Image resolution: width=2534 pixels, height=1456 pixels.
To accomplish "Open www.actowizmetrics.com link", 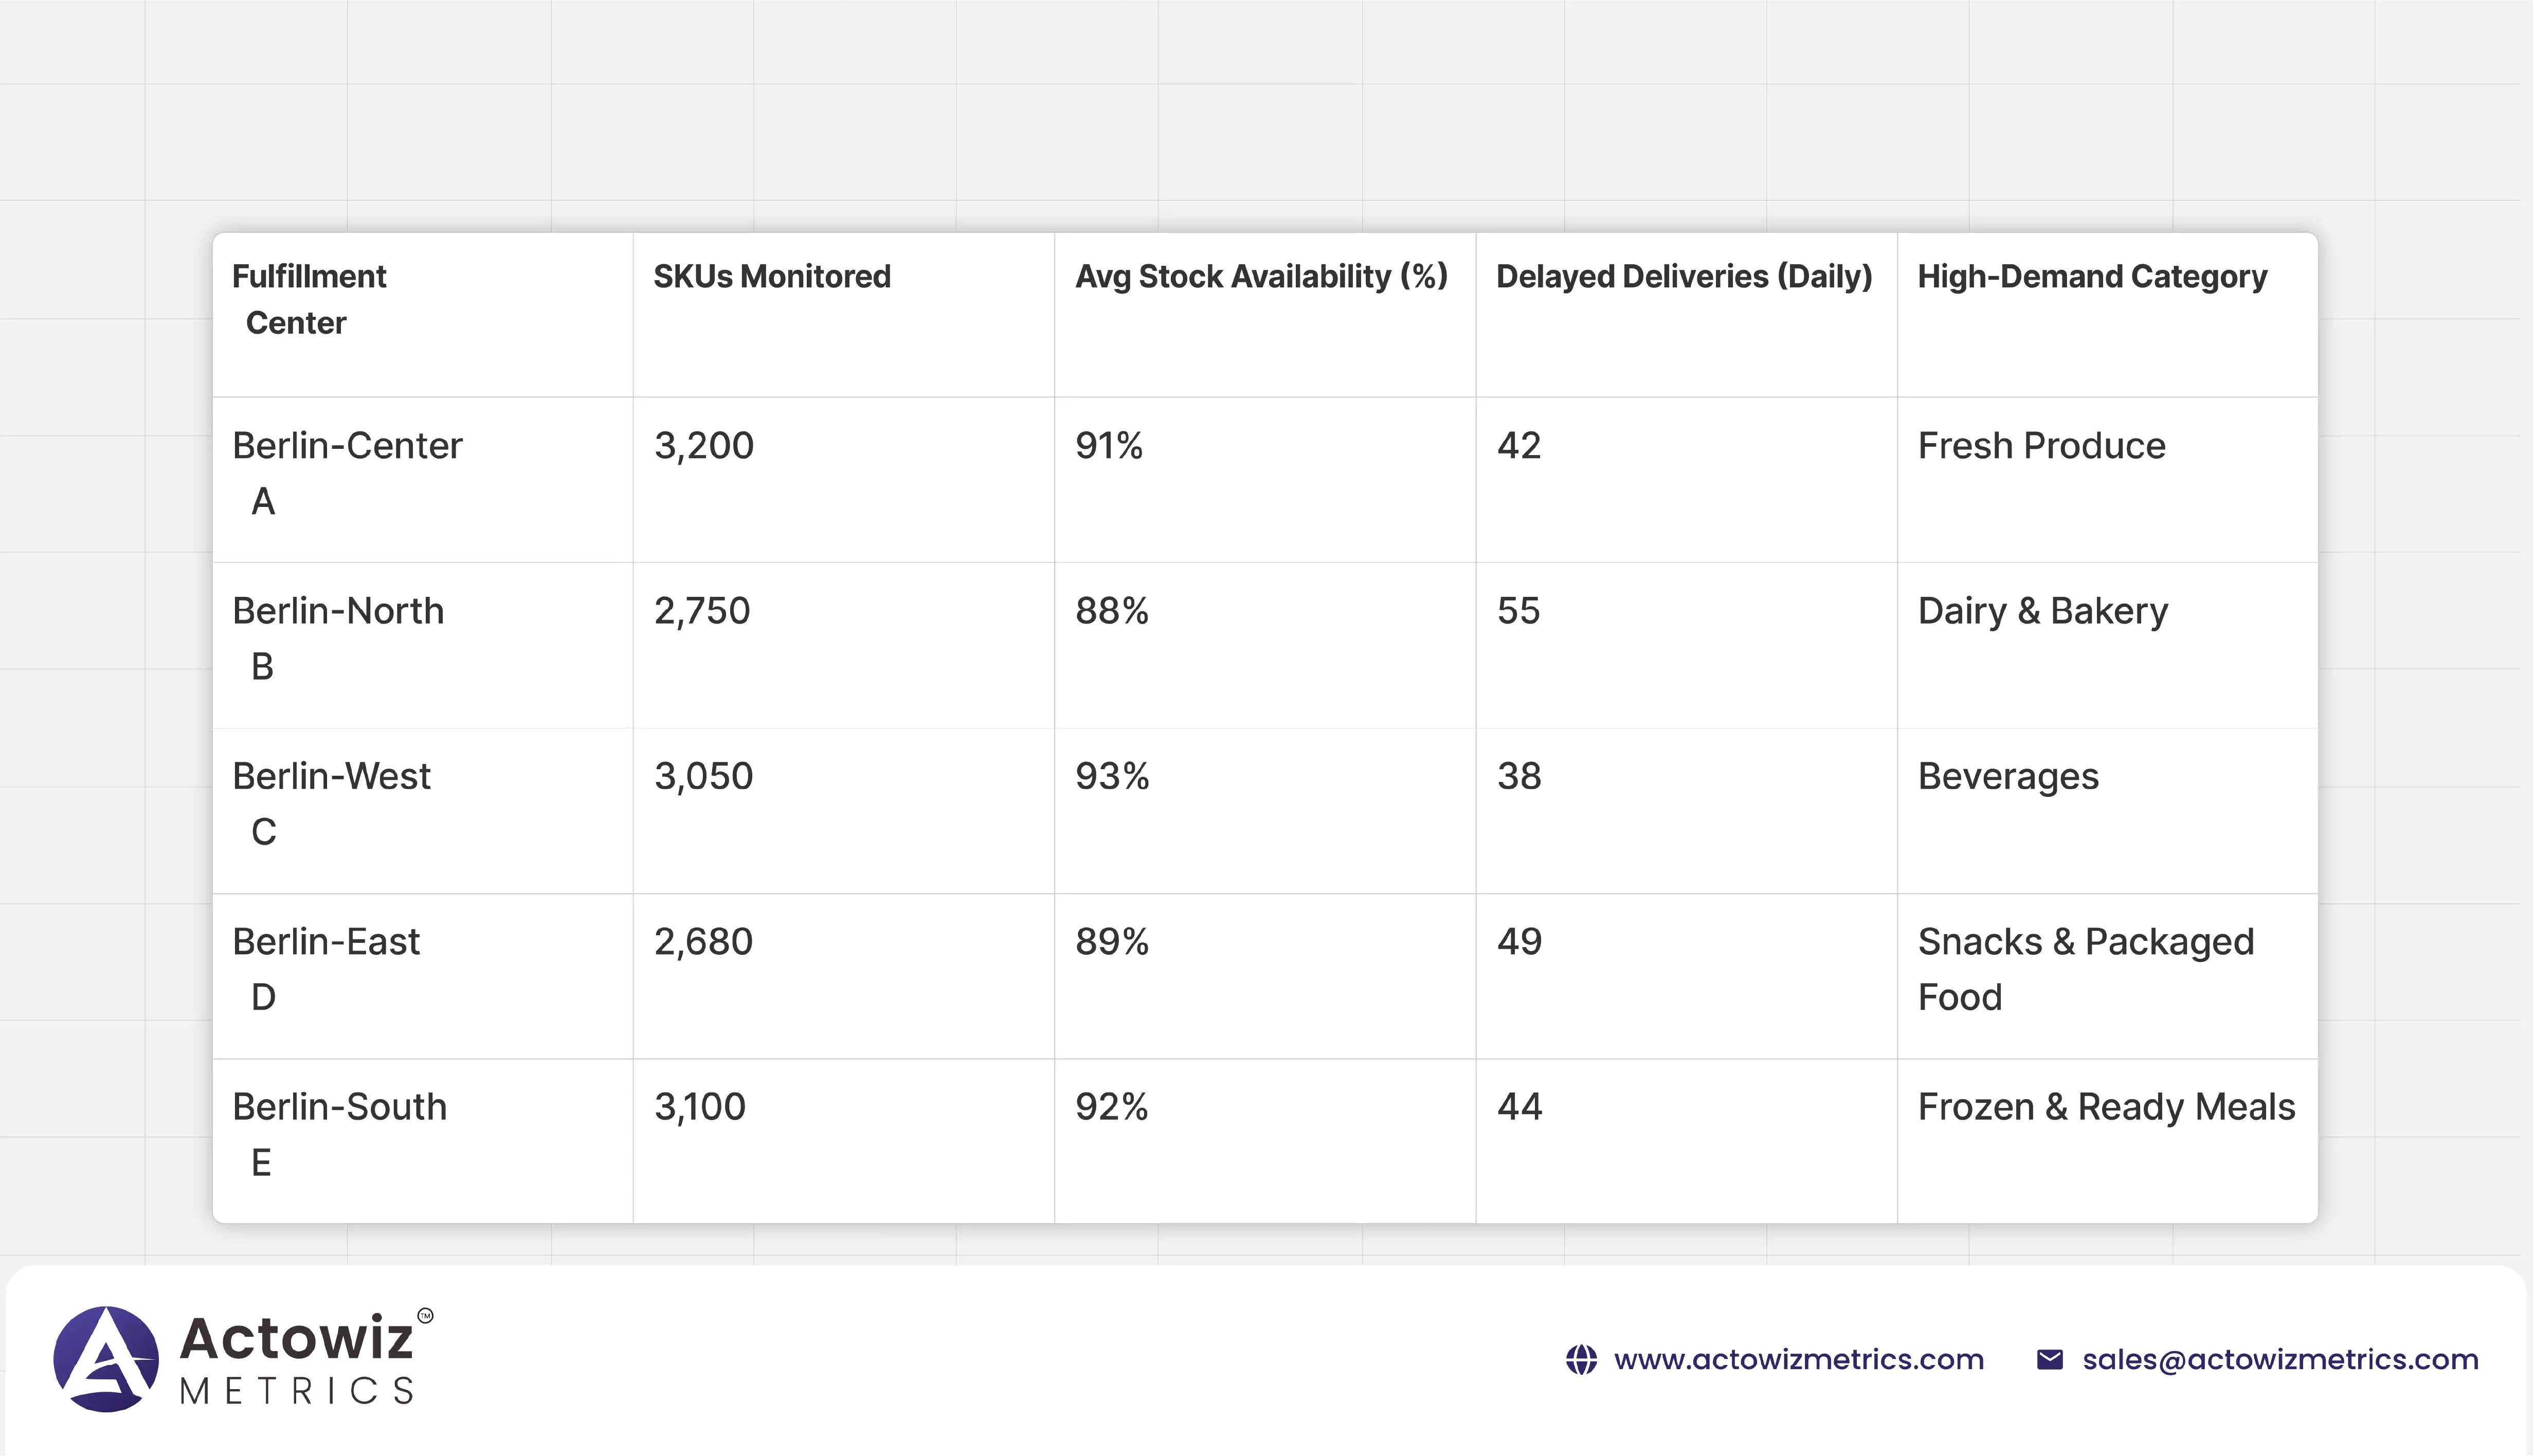I will [1798, 1360].
